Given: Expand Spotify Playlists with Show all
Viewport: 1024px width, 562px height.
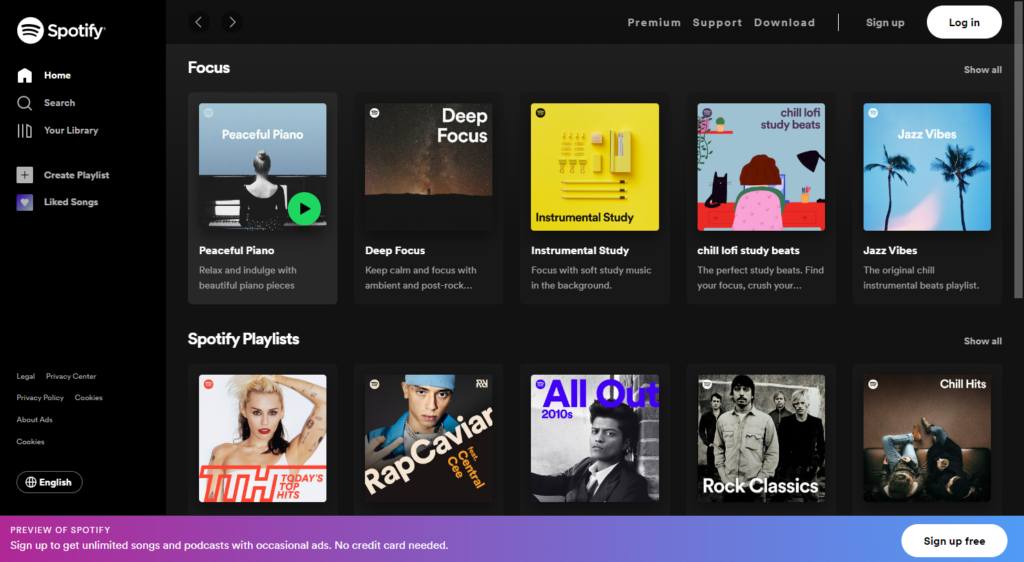Looking at the screenshot, I should pos(982,341).
